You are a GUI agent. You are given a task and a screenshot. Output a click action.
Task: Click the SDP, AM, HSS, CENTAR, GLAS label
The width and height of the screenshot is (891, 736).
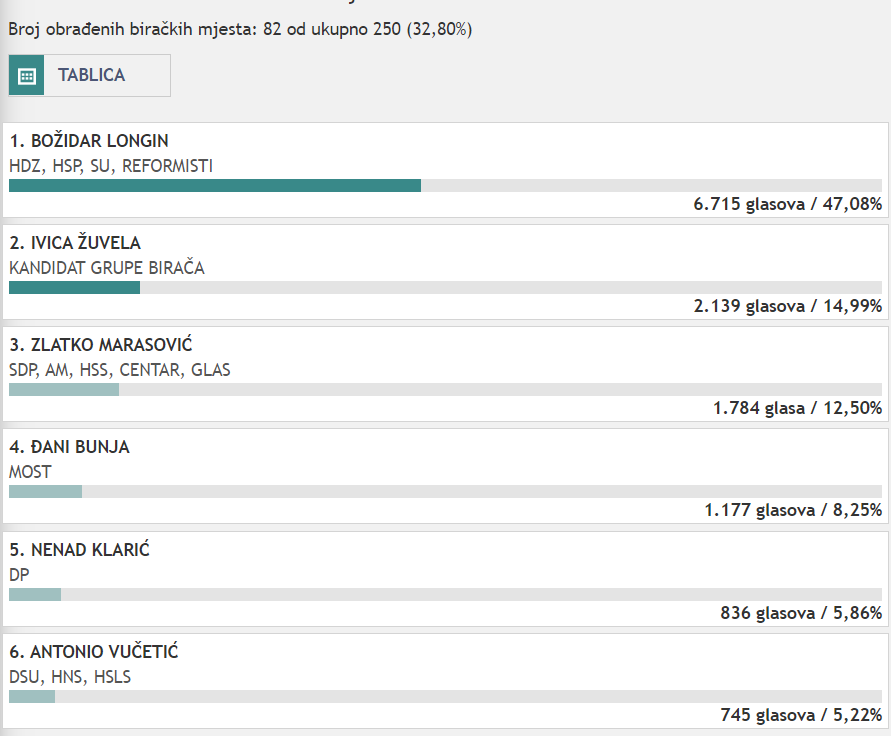click(x=119, y=370)
